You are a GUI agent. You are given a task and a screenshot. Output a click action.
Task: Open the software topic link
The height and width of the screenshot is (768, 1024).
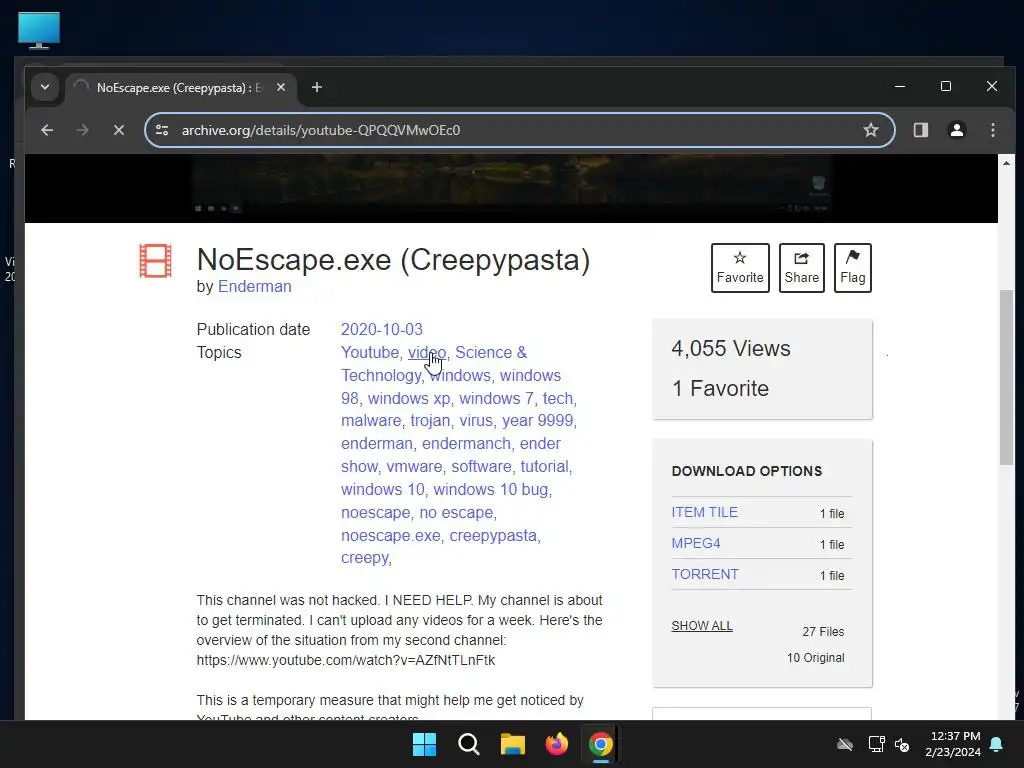tap(481, 466)
